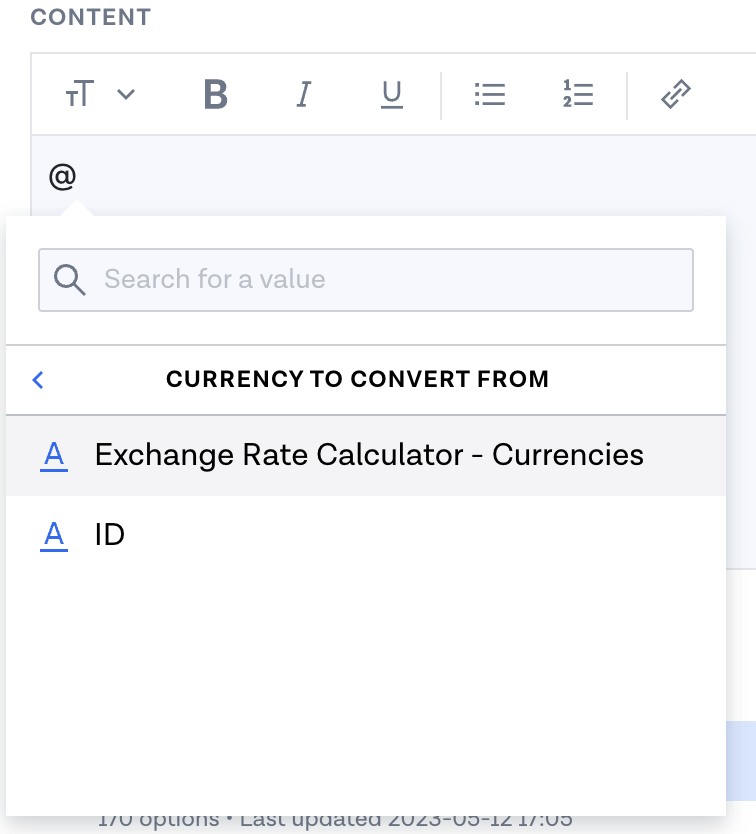
Task: Insert a numbered list
Action: (578, 95)
